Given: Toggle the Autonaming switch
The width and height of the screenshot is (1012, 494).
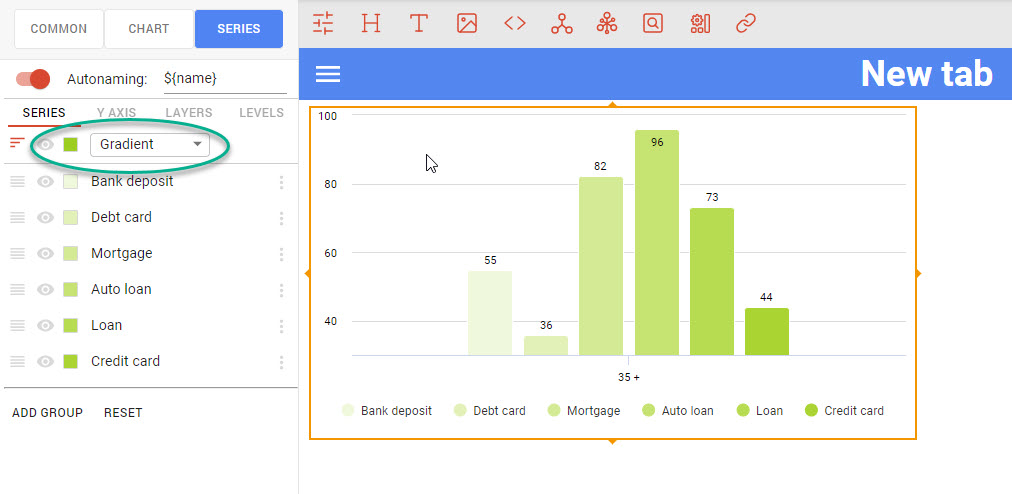Looking at the screenshot, I should tap(34, 79).
